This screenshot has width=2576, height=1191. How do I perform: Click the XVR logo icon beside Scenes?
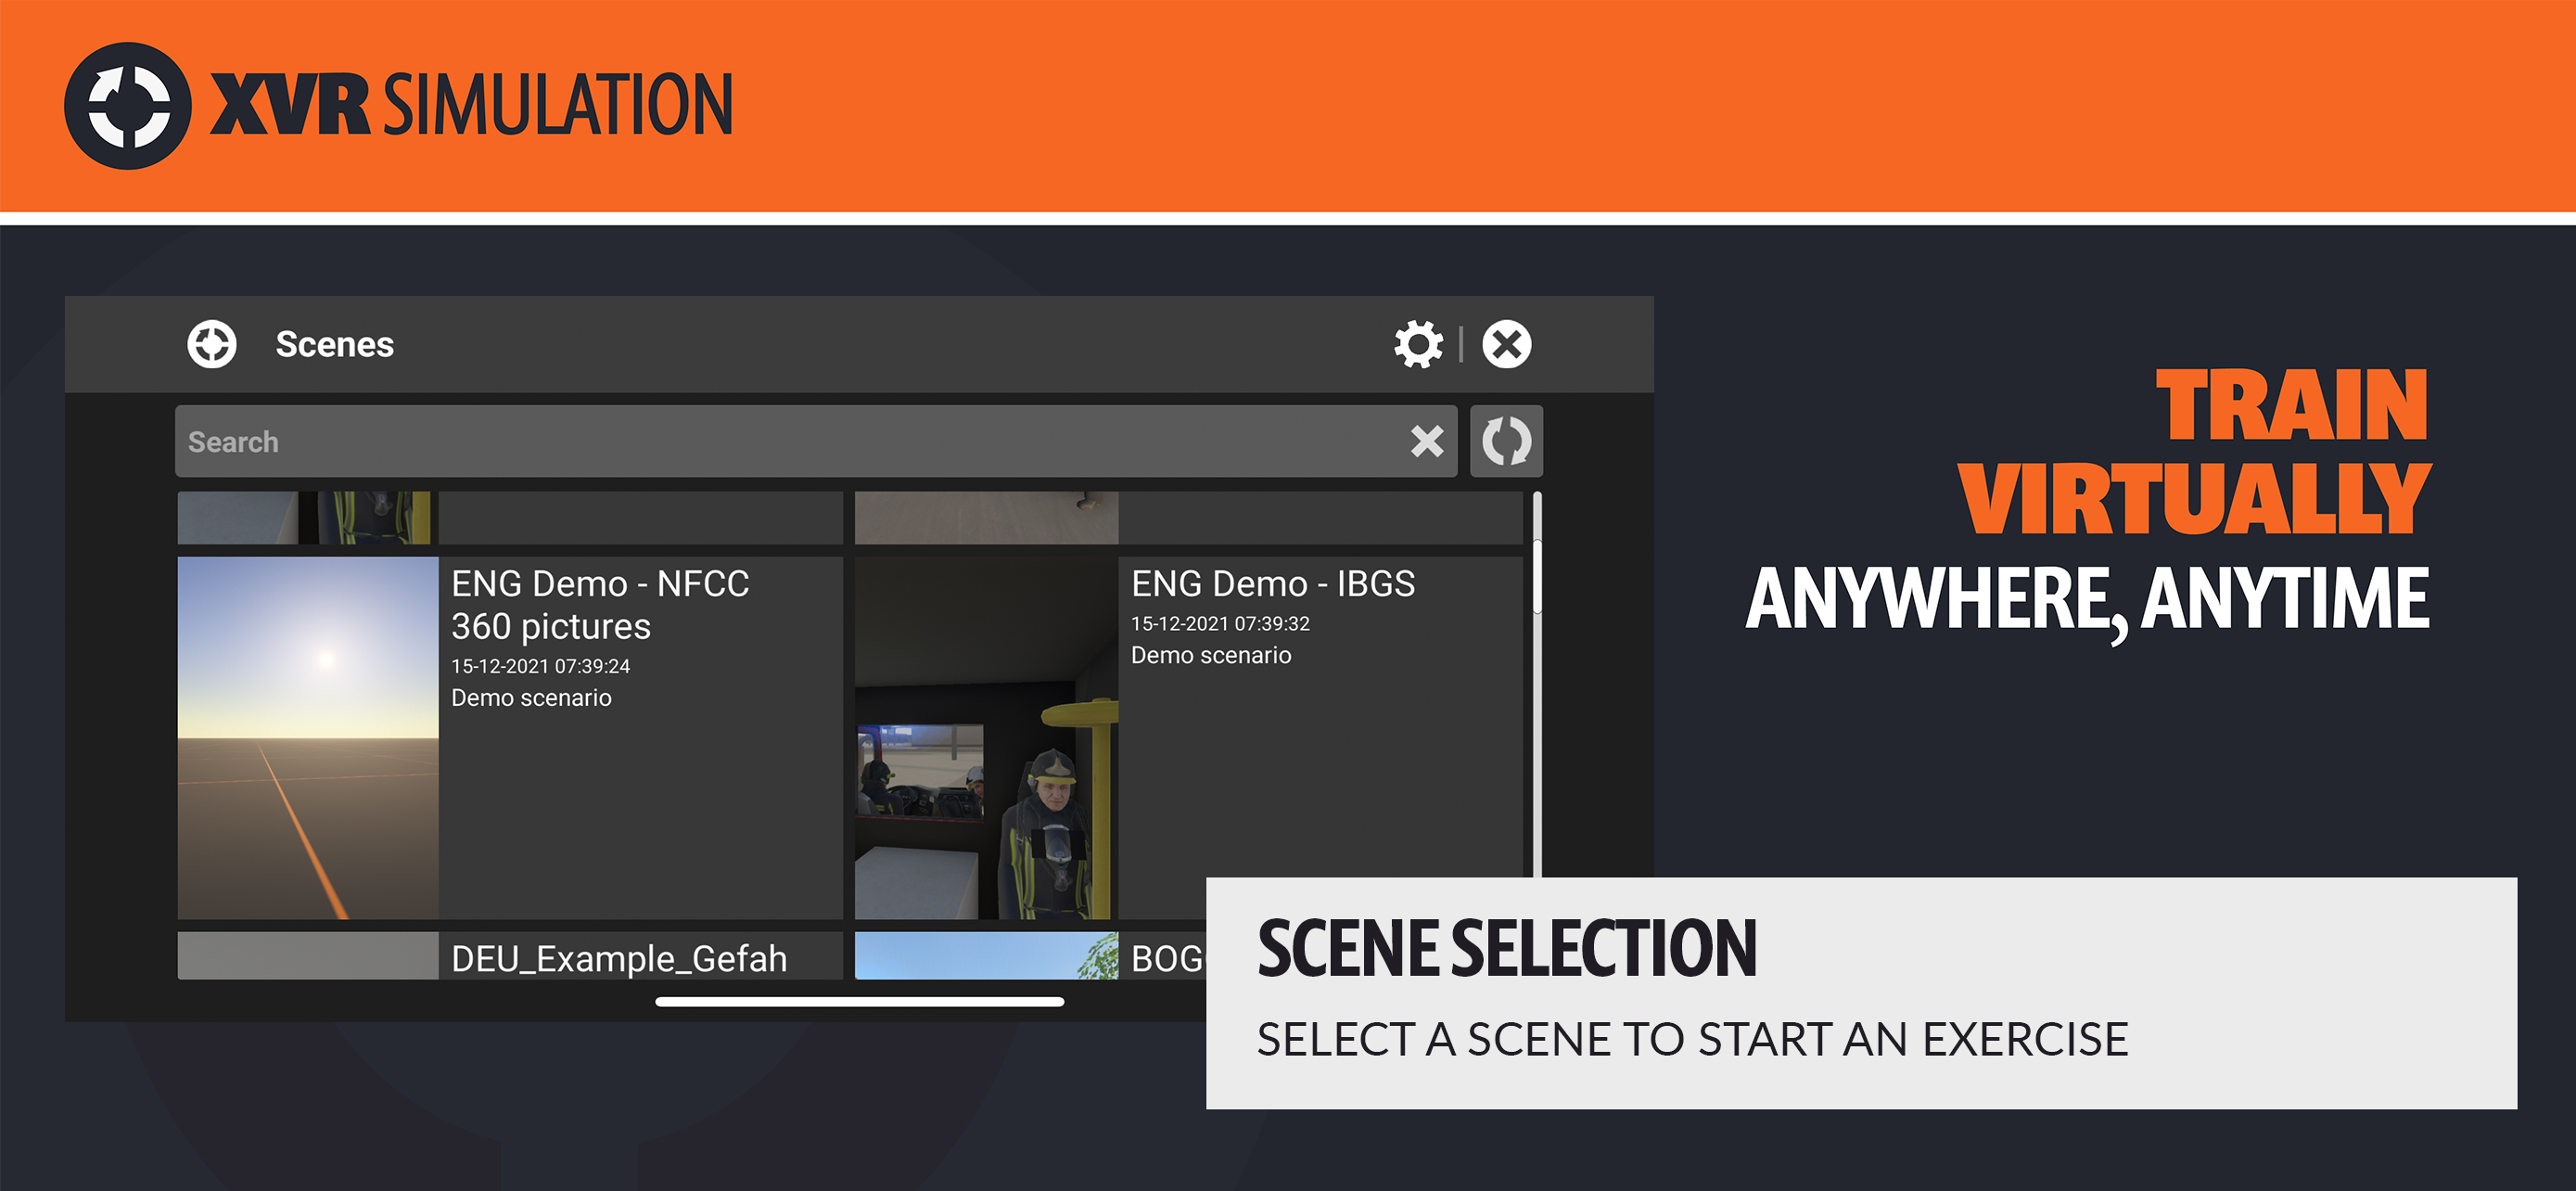tap(212, 344)
